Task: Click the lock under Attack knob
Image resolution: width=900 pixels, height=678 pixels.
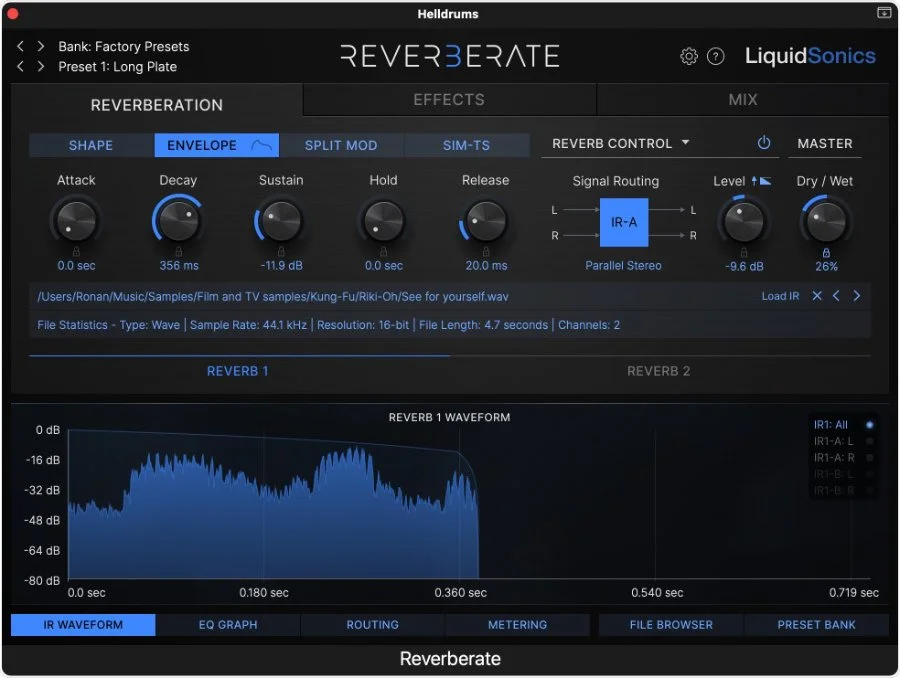Action: 76,251
